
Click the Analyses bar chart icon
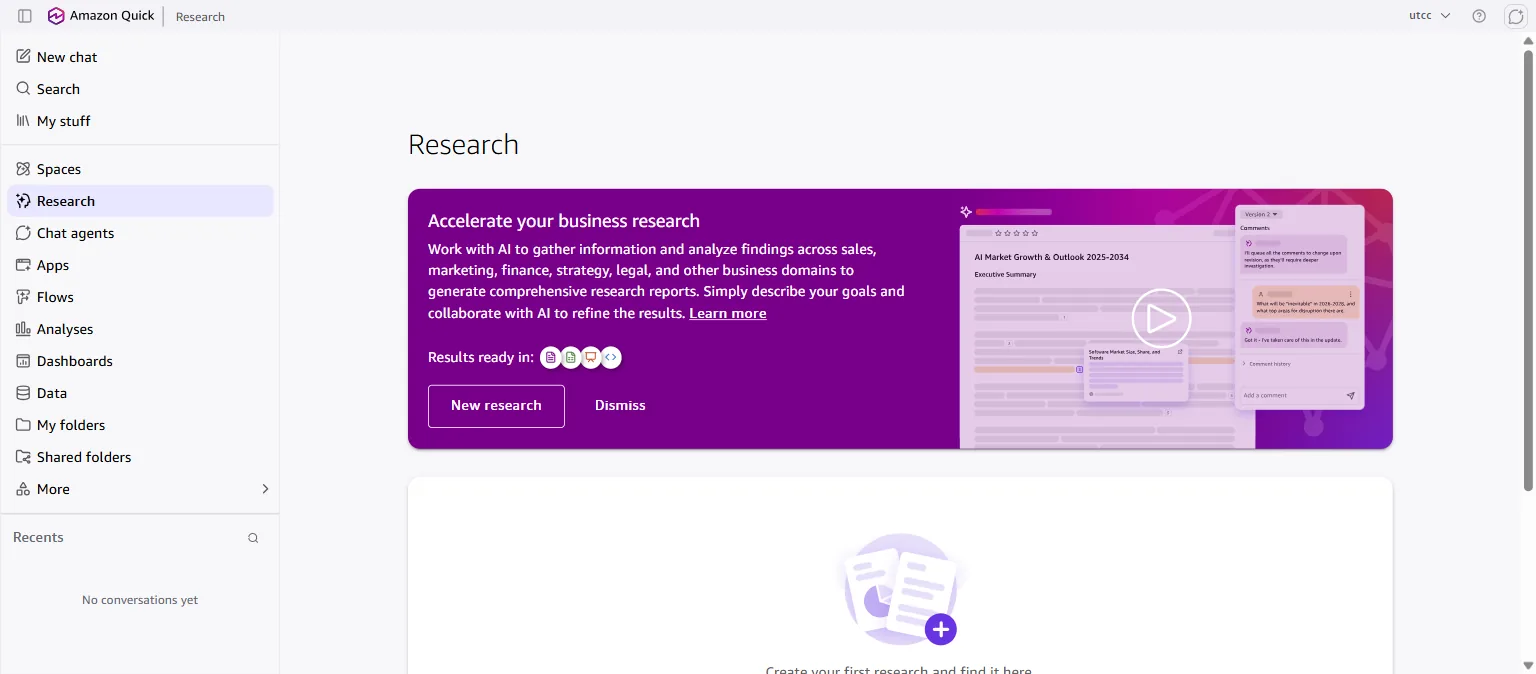point(24,329)
